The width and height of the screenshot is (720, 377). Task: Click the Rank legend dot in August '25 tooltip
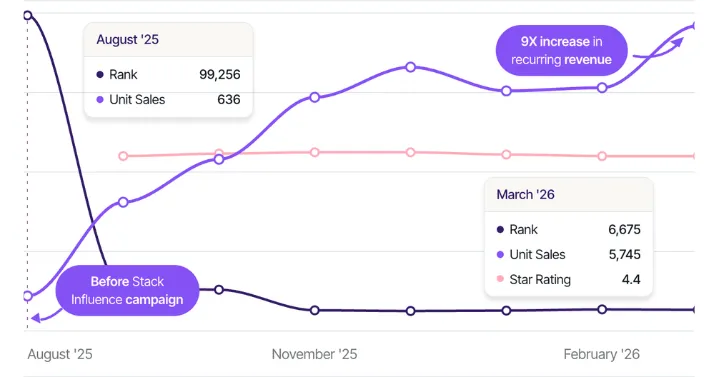(x=100, y=74)
